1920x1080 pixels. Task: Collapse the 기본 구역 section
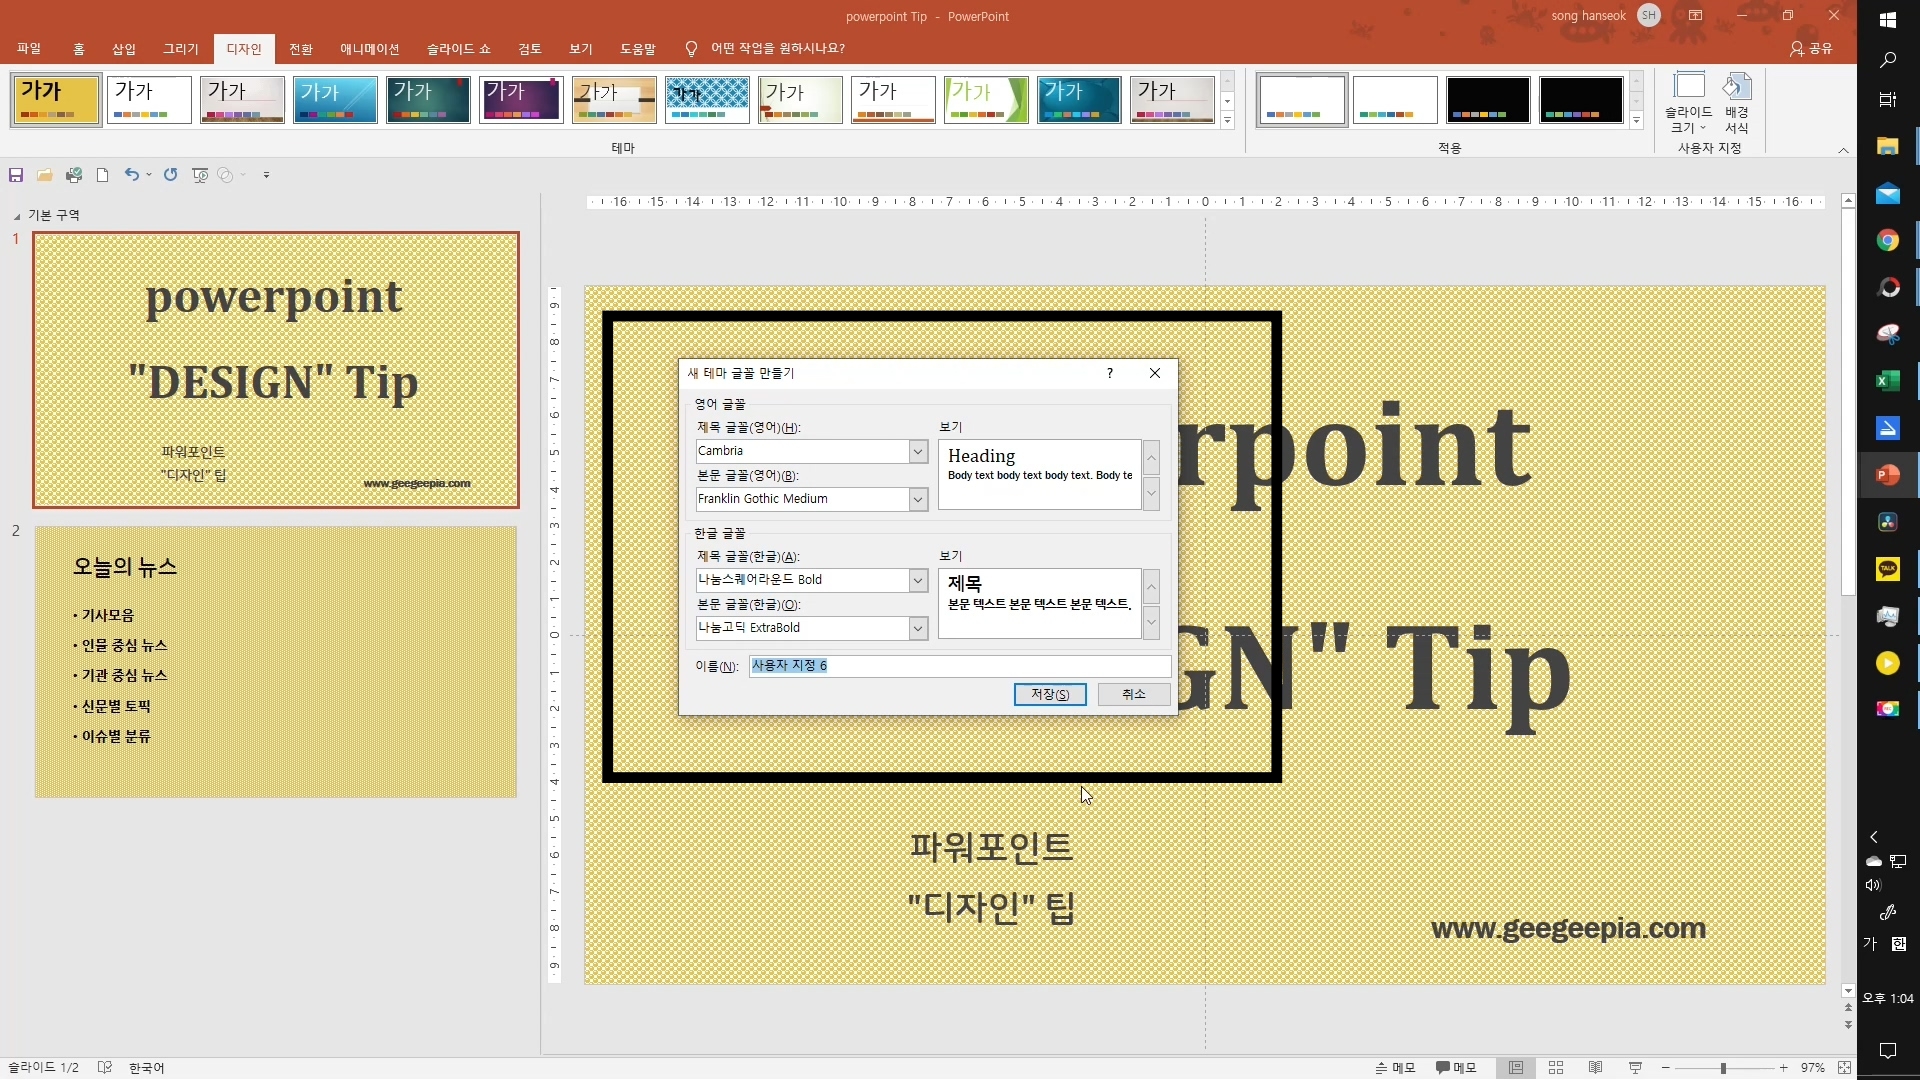(x=17, y=216)
